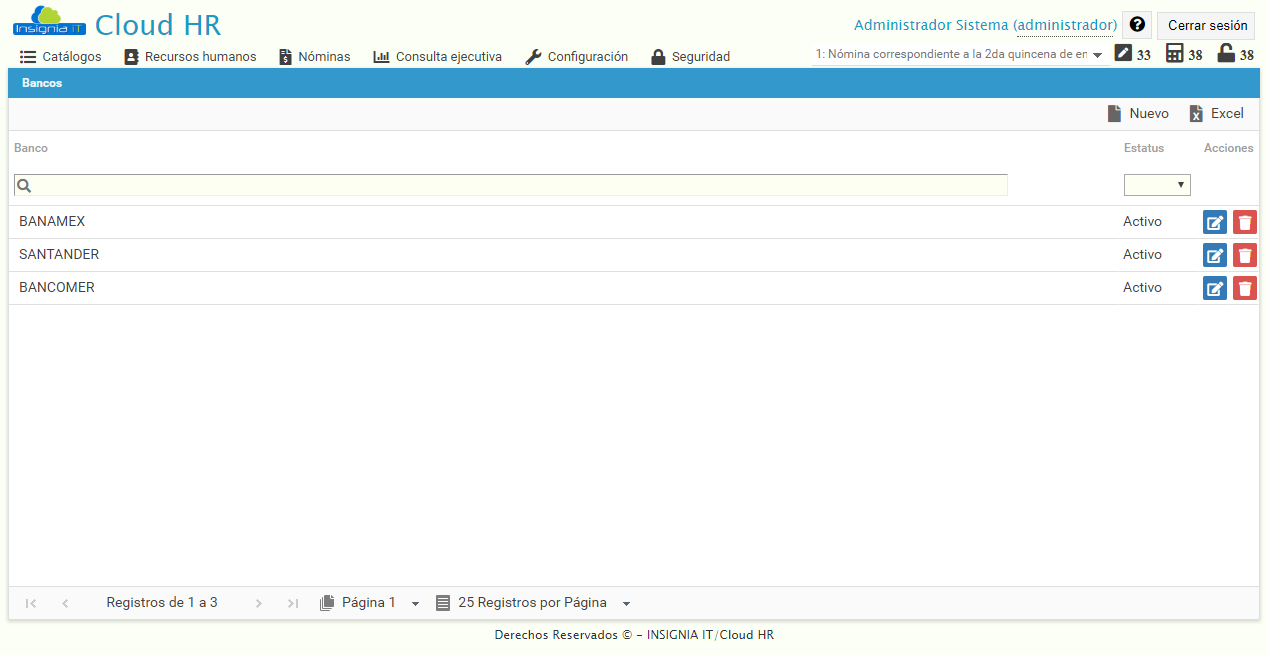Delete the SANTANDER row with the trash icon

[1244, 255]
